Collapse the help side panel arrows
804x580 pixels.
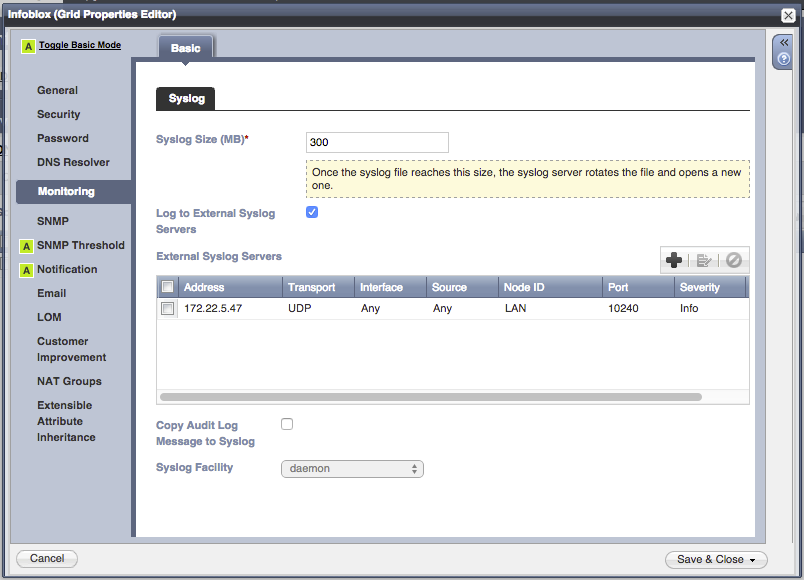[783, 43]
